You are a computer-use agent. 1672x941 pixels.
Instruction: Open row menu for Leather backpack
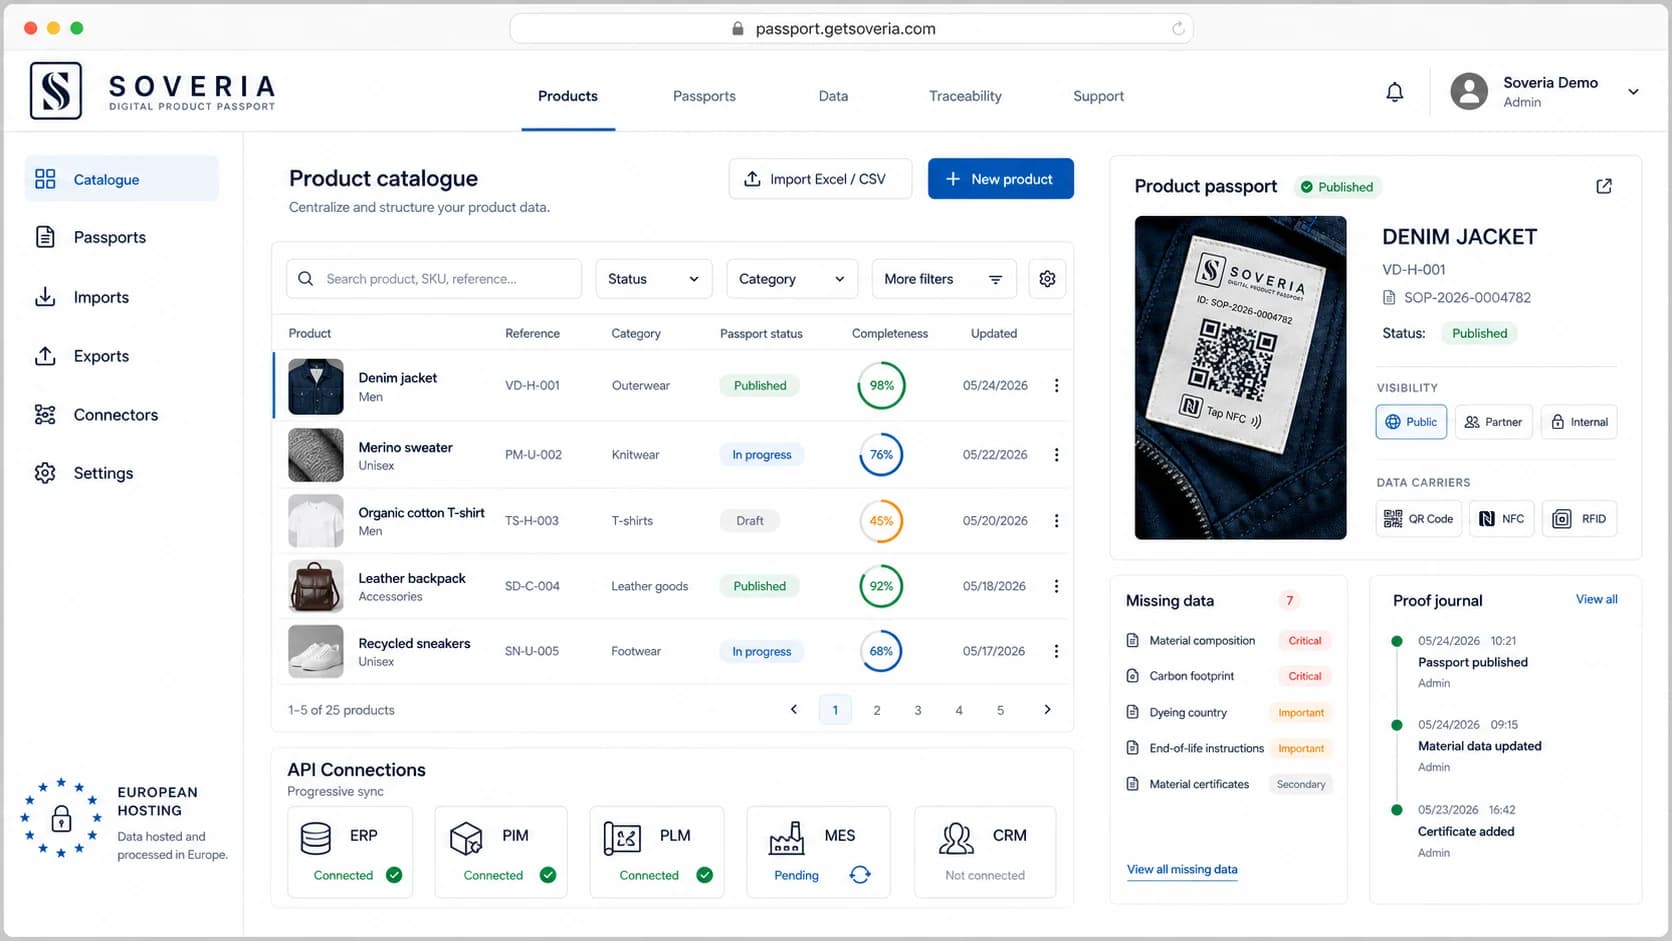coord(1056,586)
